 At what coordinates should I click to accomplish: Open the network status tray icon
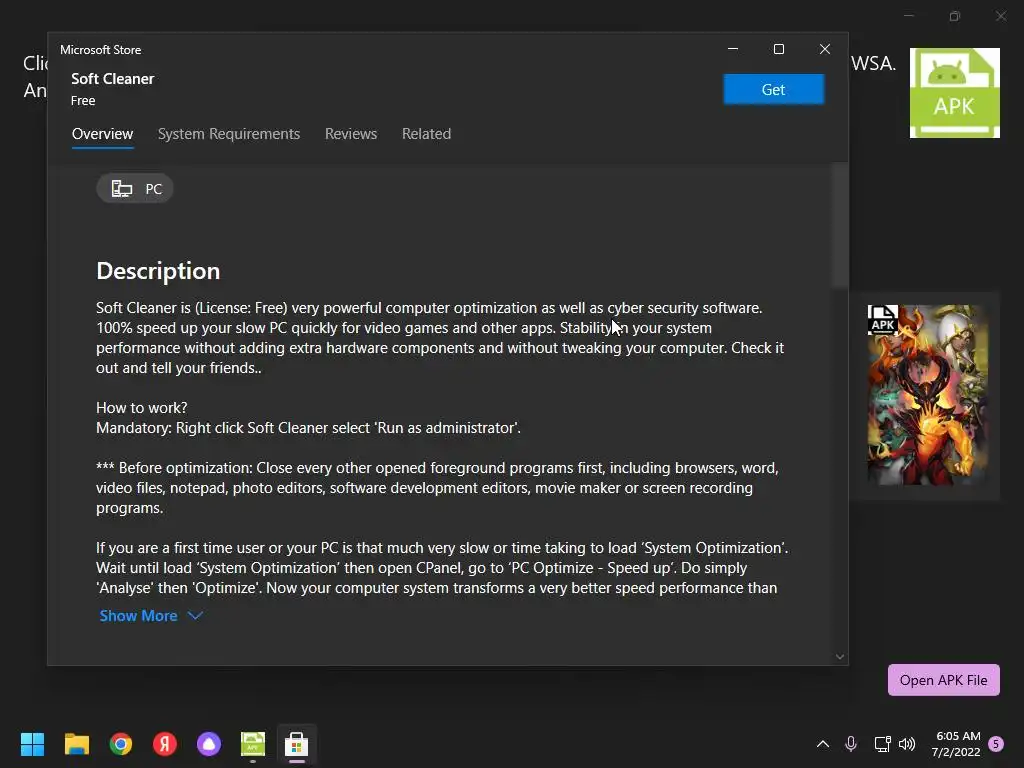click(x=882, y=744)
